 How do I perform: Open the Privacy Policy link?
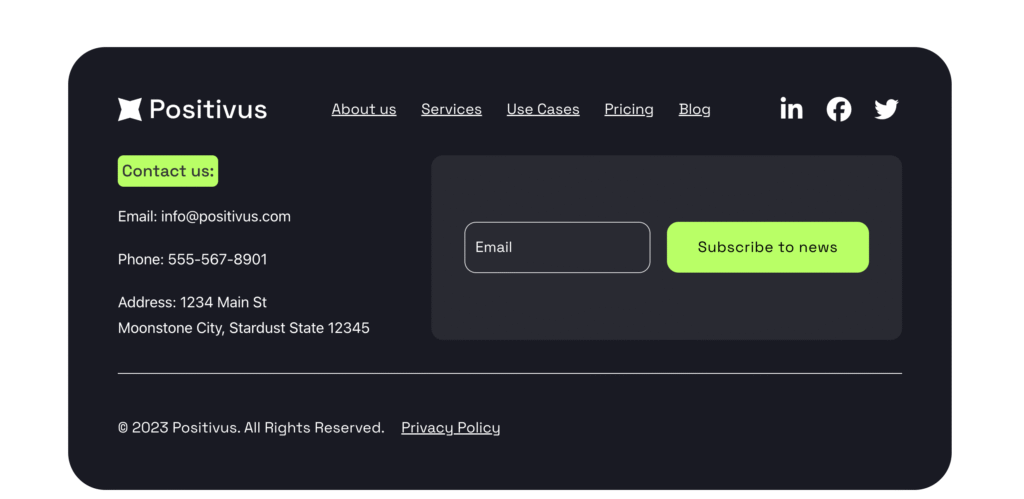[451, 428]
